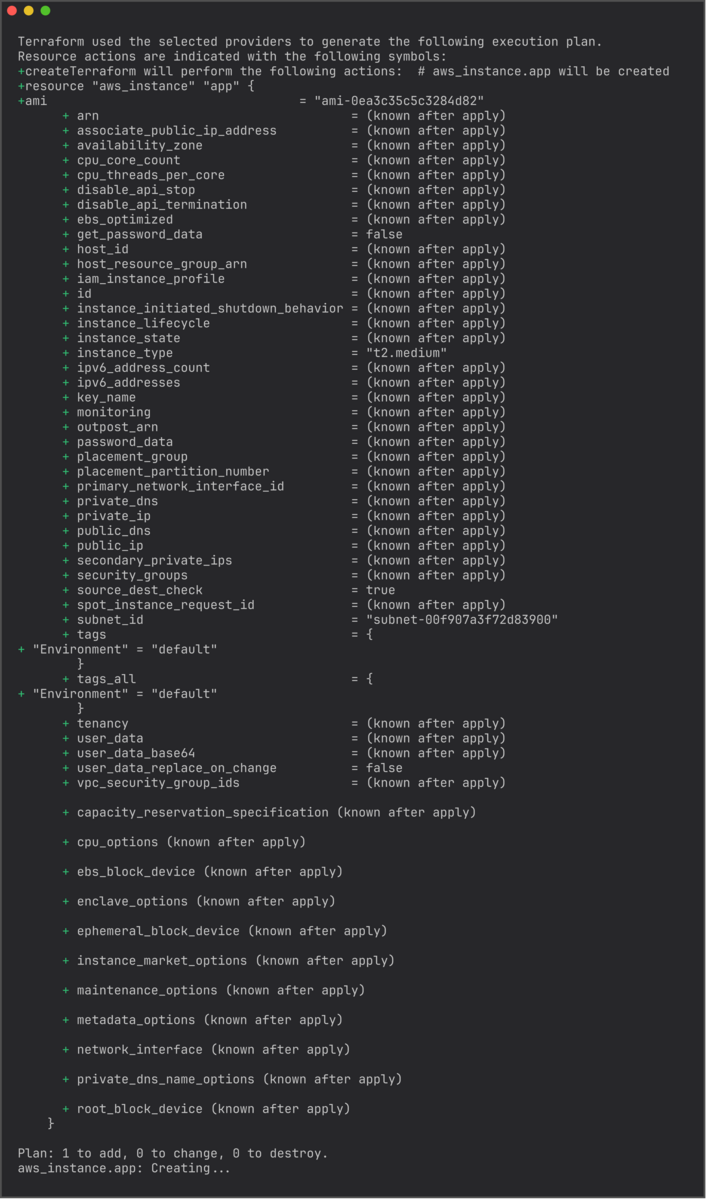Click the tags attribute opening brace
The image size is (707, 1200).
pyautogui.click(x=369, y=635)
